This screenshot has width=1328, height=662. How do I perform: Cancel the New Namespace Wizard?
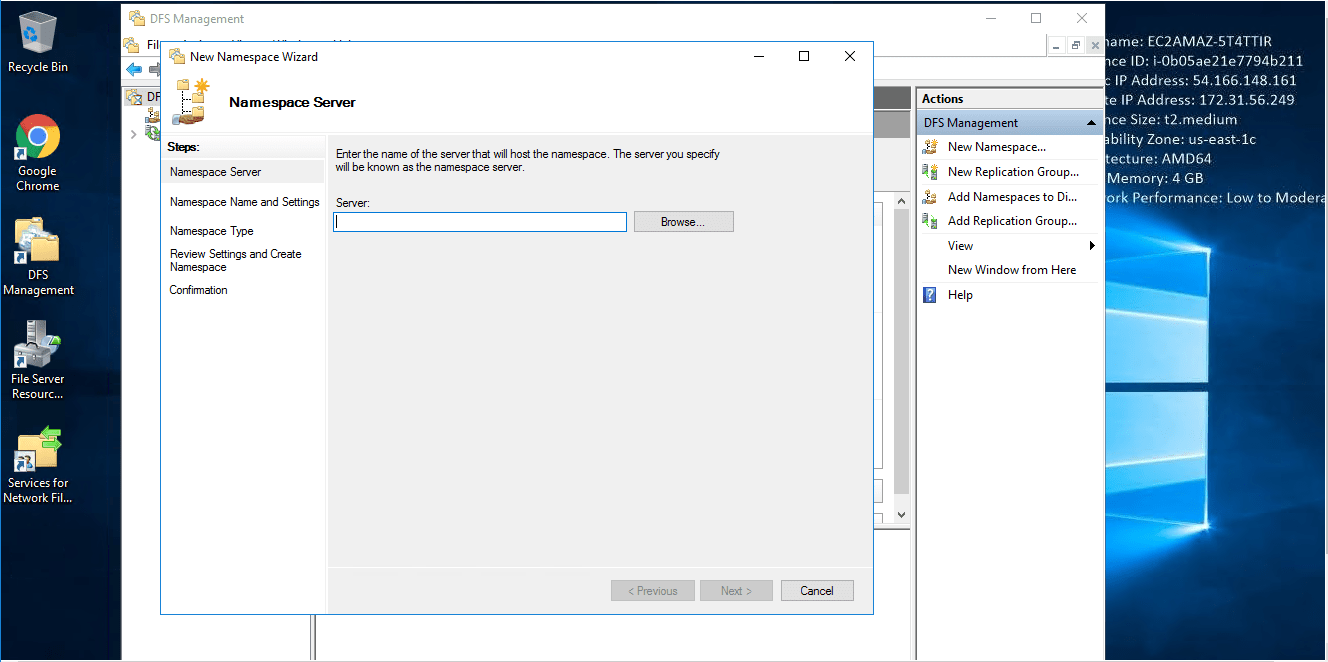coord(816,591)
